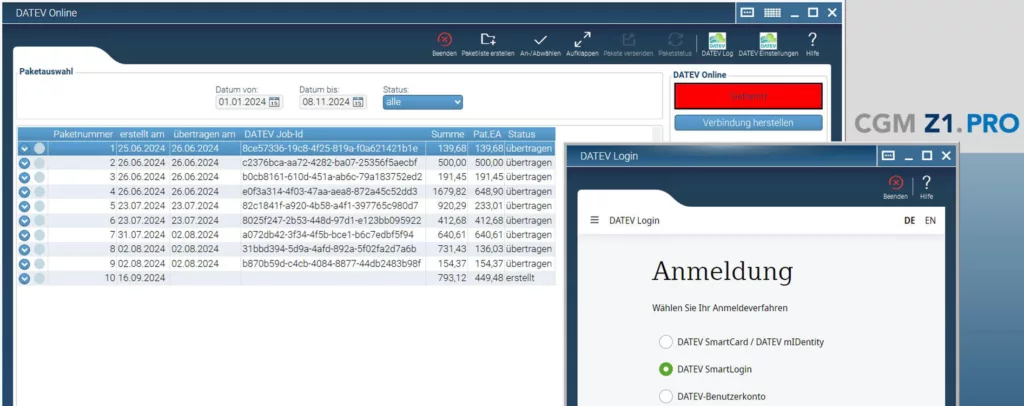Toggle selection circle for package 1

tap(39, 148)
